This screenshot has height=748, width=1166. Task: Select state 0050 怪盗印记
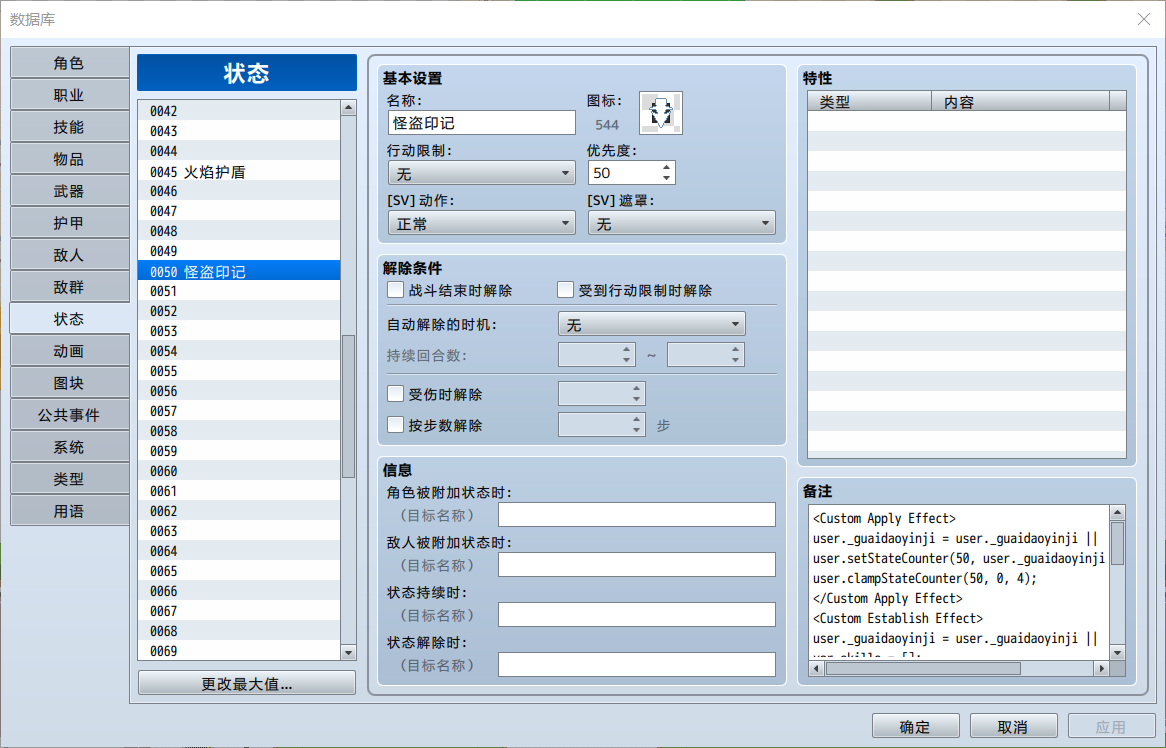239,271
